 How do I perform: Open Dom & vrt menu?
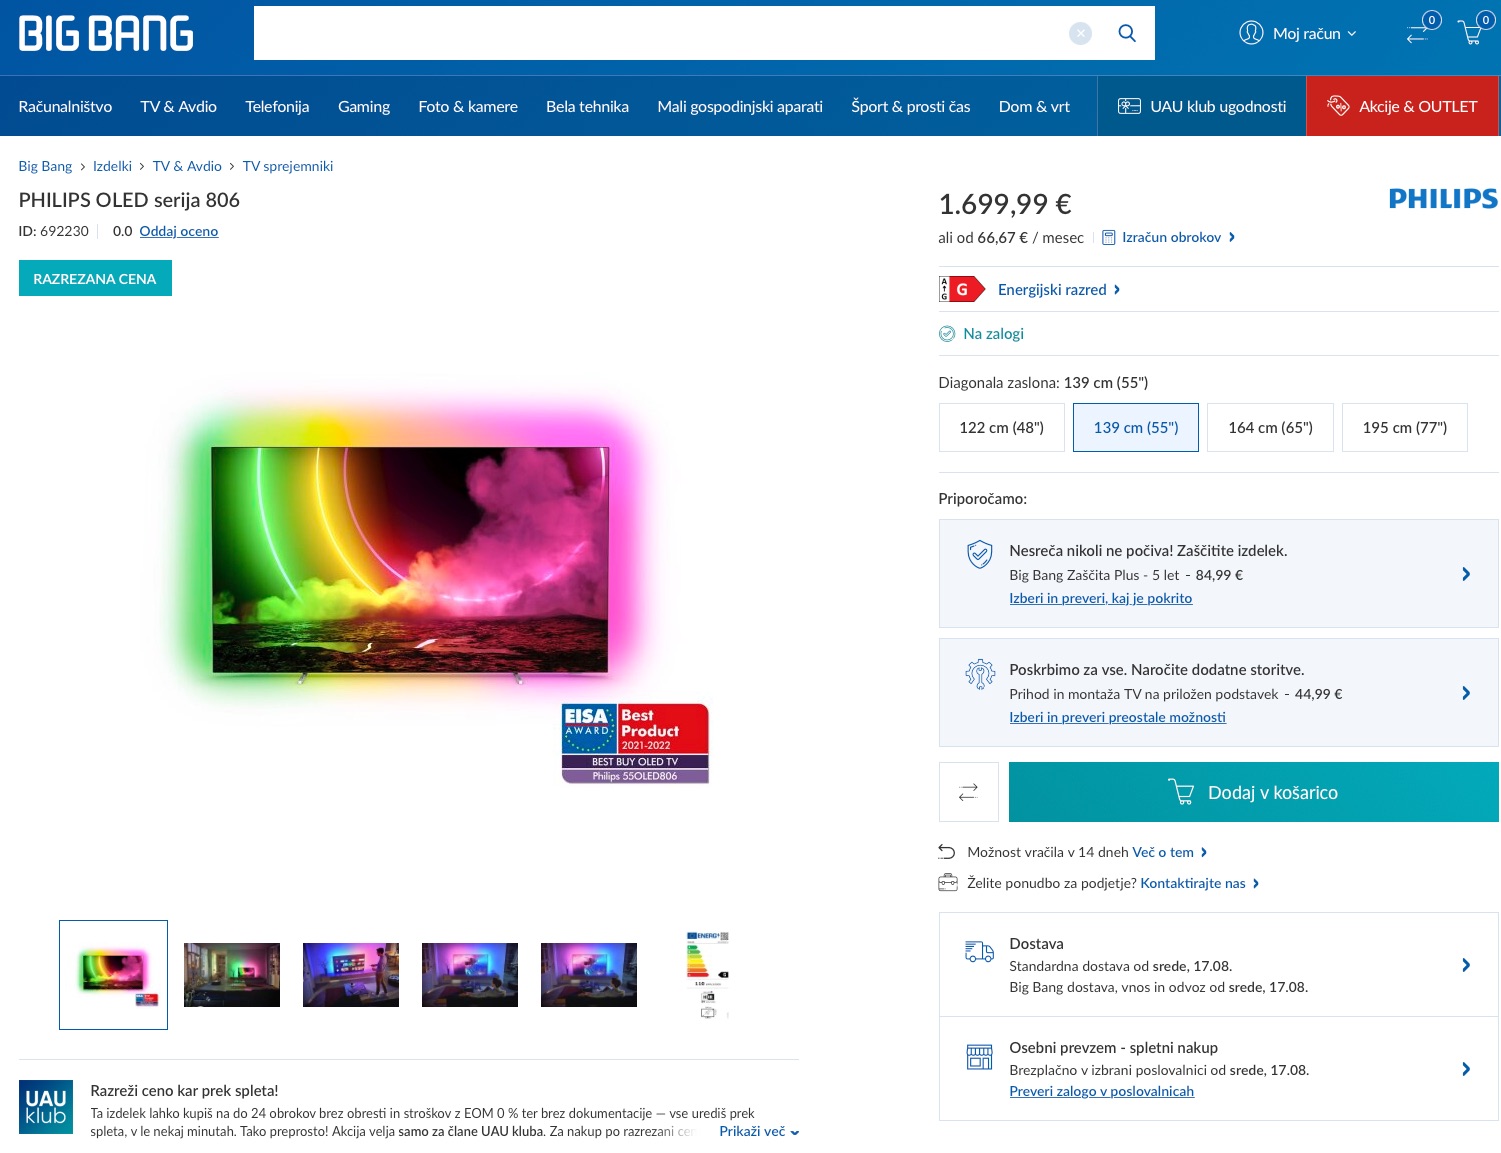[x=1034, y=106]
